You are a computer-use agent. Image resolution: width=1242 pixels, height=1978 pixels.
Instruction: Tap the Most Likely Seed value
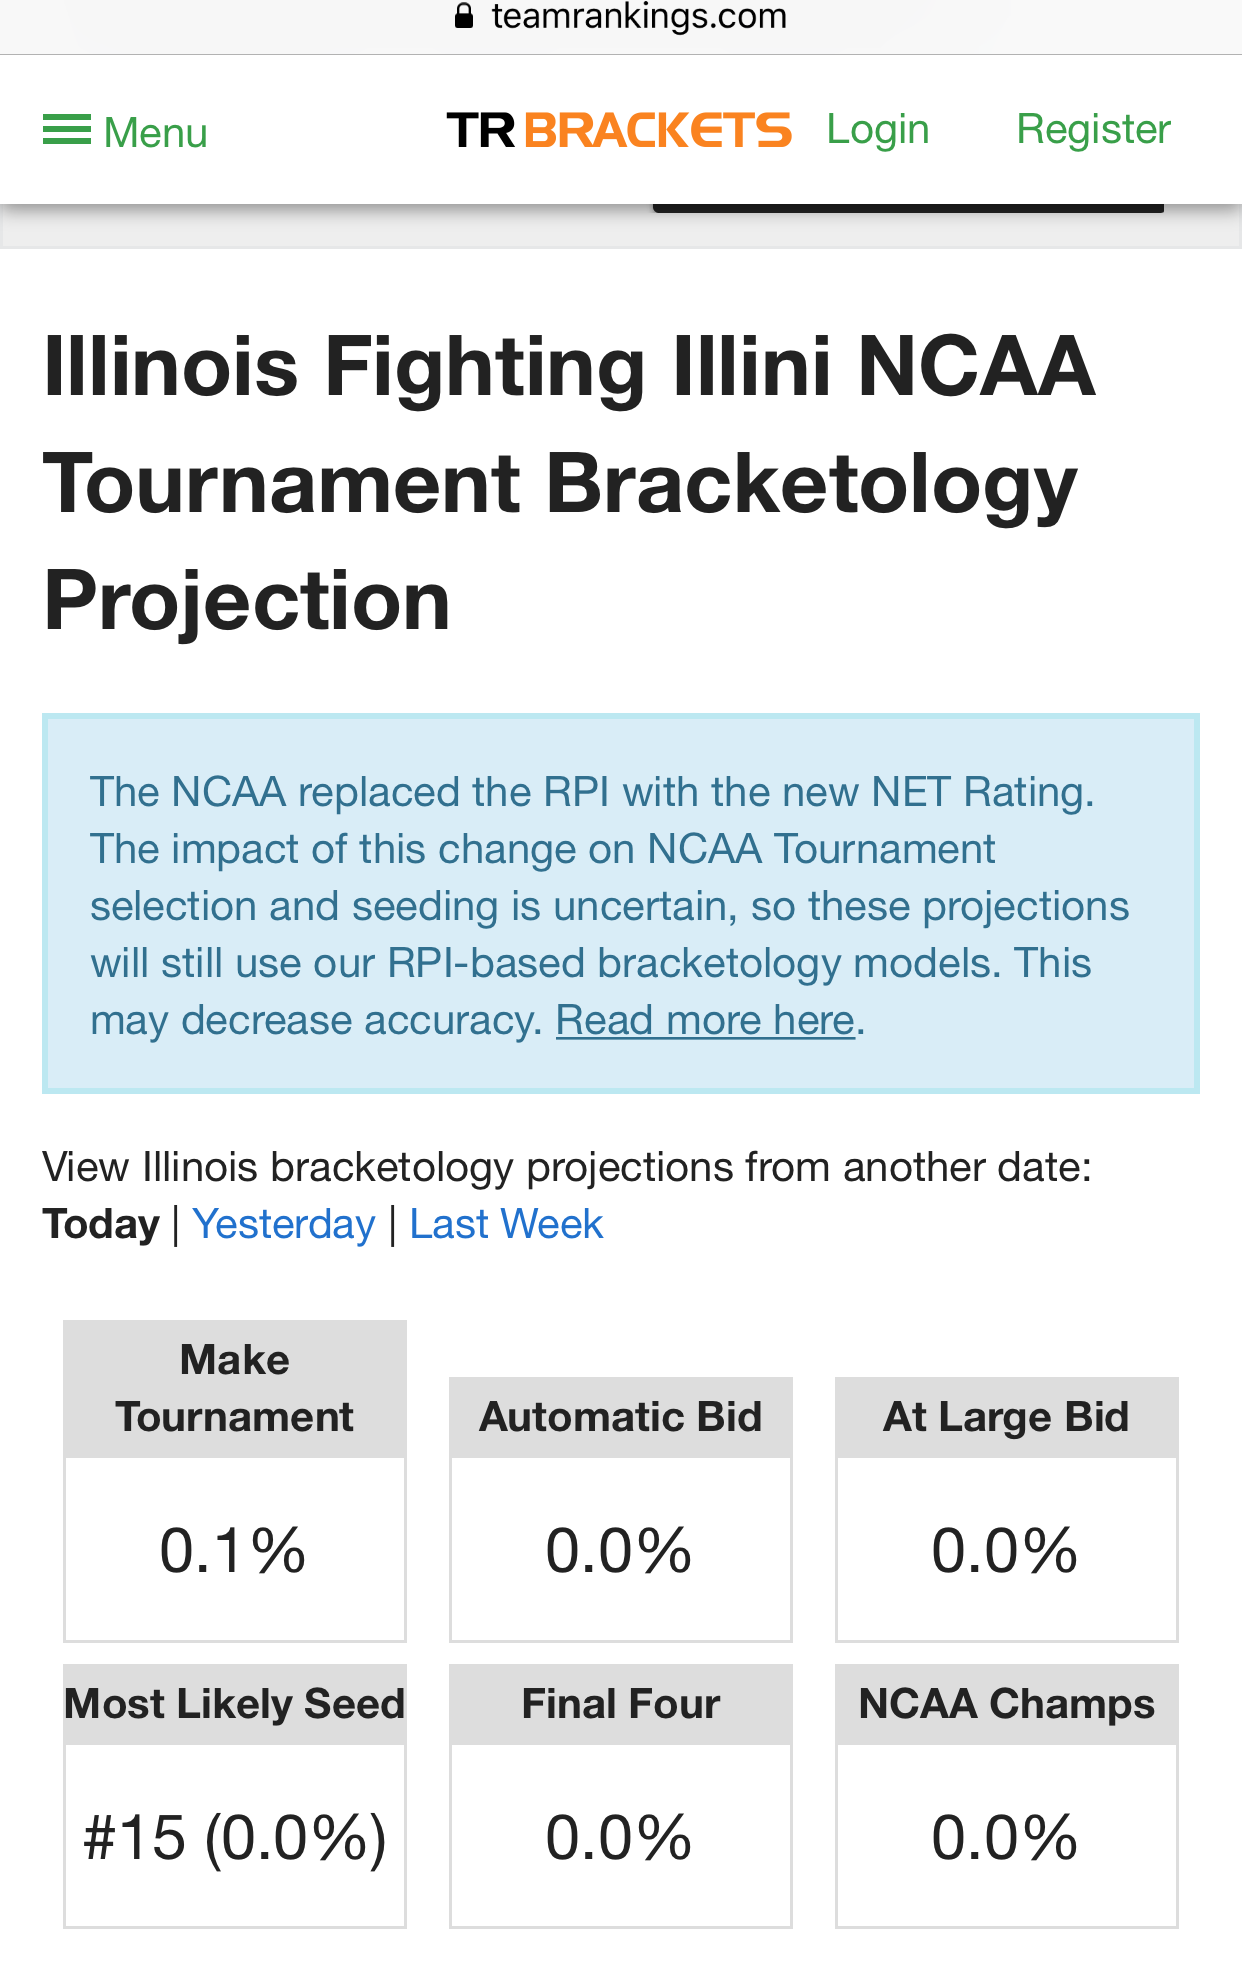pyautogui.click(x=234, y=1838)
